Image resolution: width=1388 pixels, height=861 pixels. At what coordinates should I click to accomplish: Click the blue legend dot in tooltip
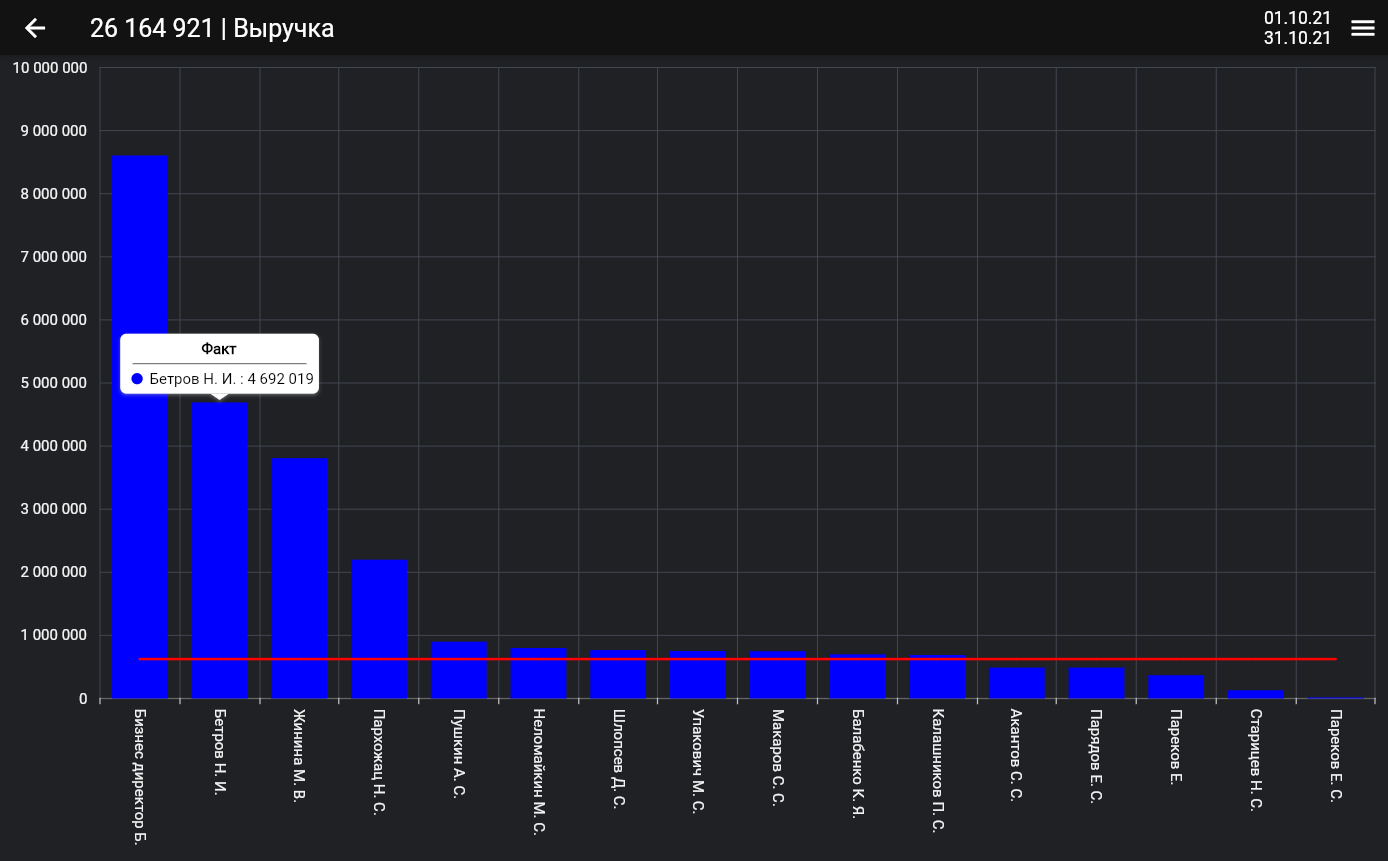coord(137,379)
